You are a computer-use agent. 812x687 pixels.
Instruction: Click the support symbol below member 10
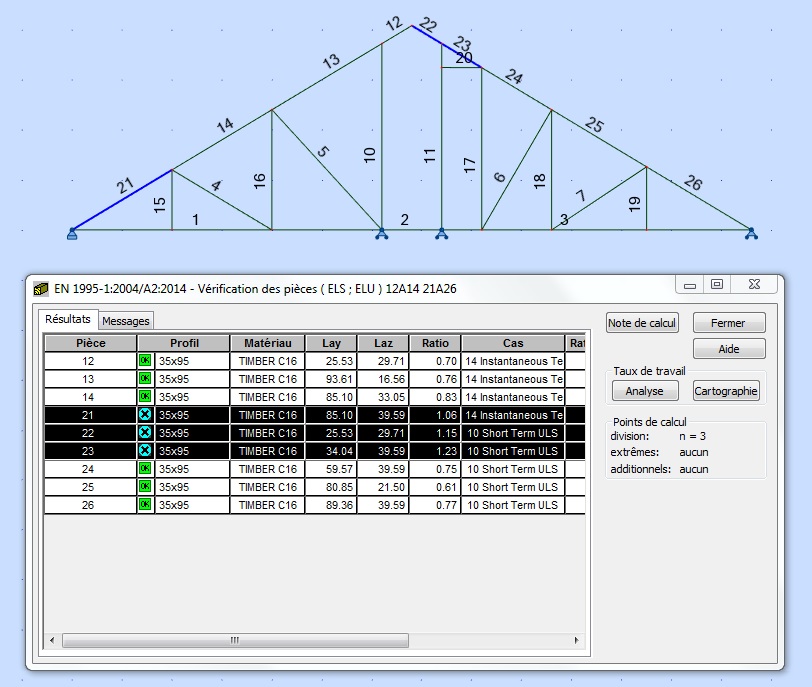pos(382,234)
